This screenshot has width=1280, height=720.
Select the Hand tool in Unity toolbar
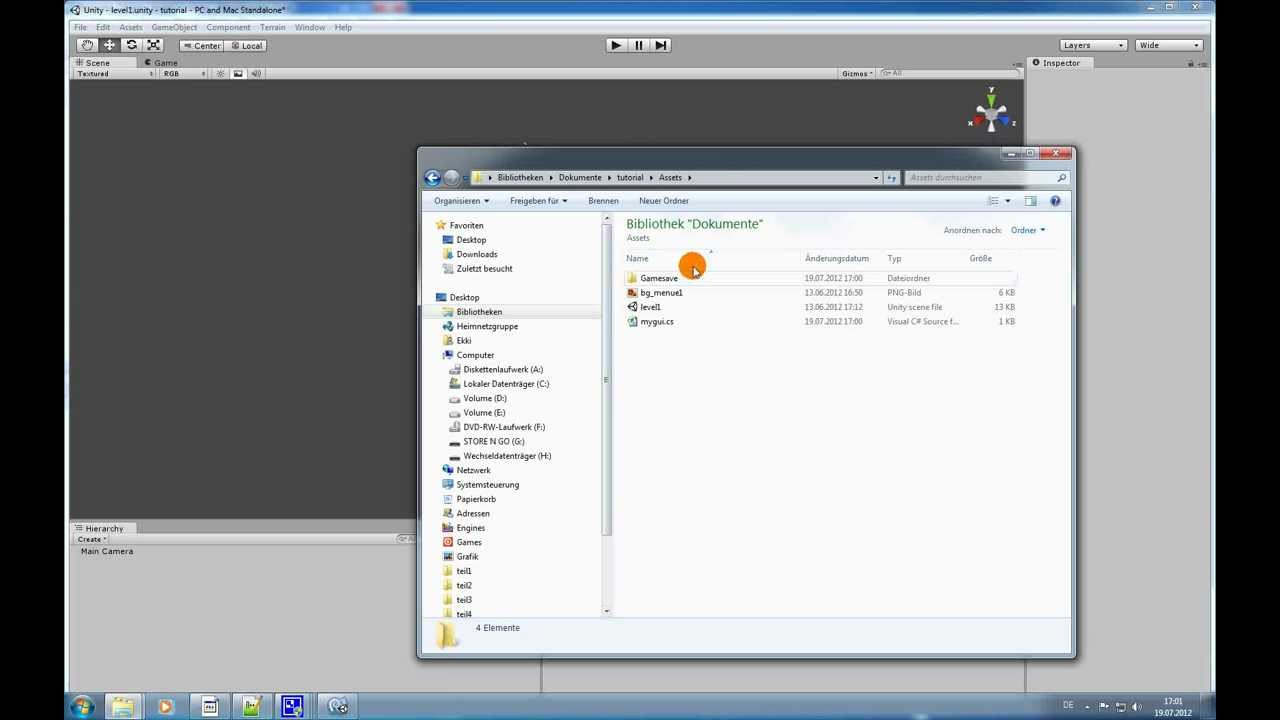tap(87, 45)
